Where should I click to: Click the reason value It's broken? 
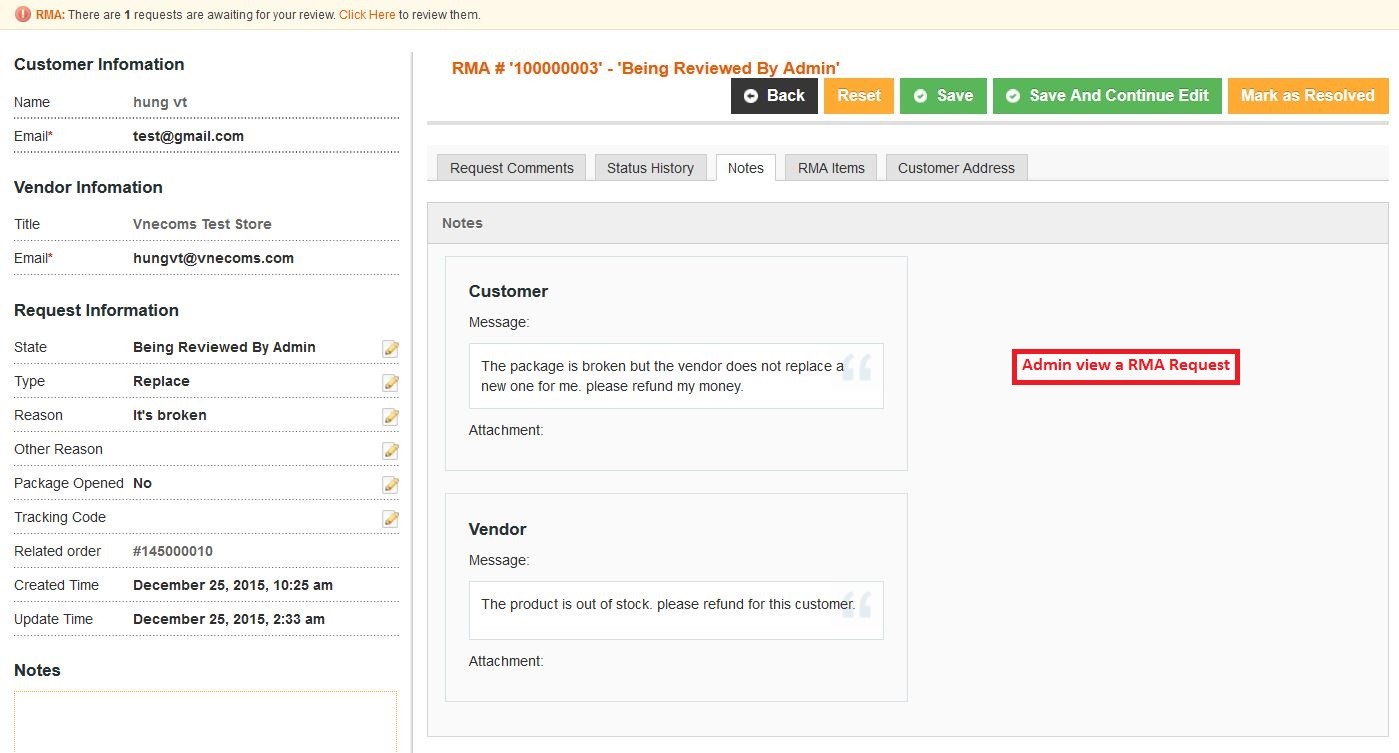click(x=170, y=415)
